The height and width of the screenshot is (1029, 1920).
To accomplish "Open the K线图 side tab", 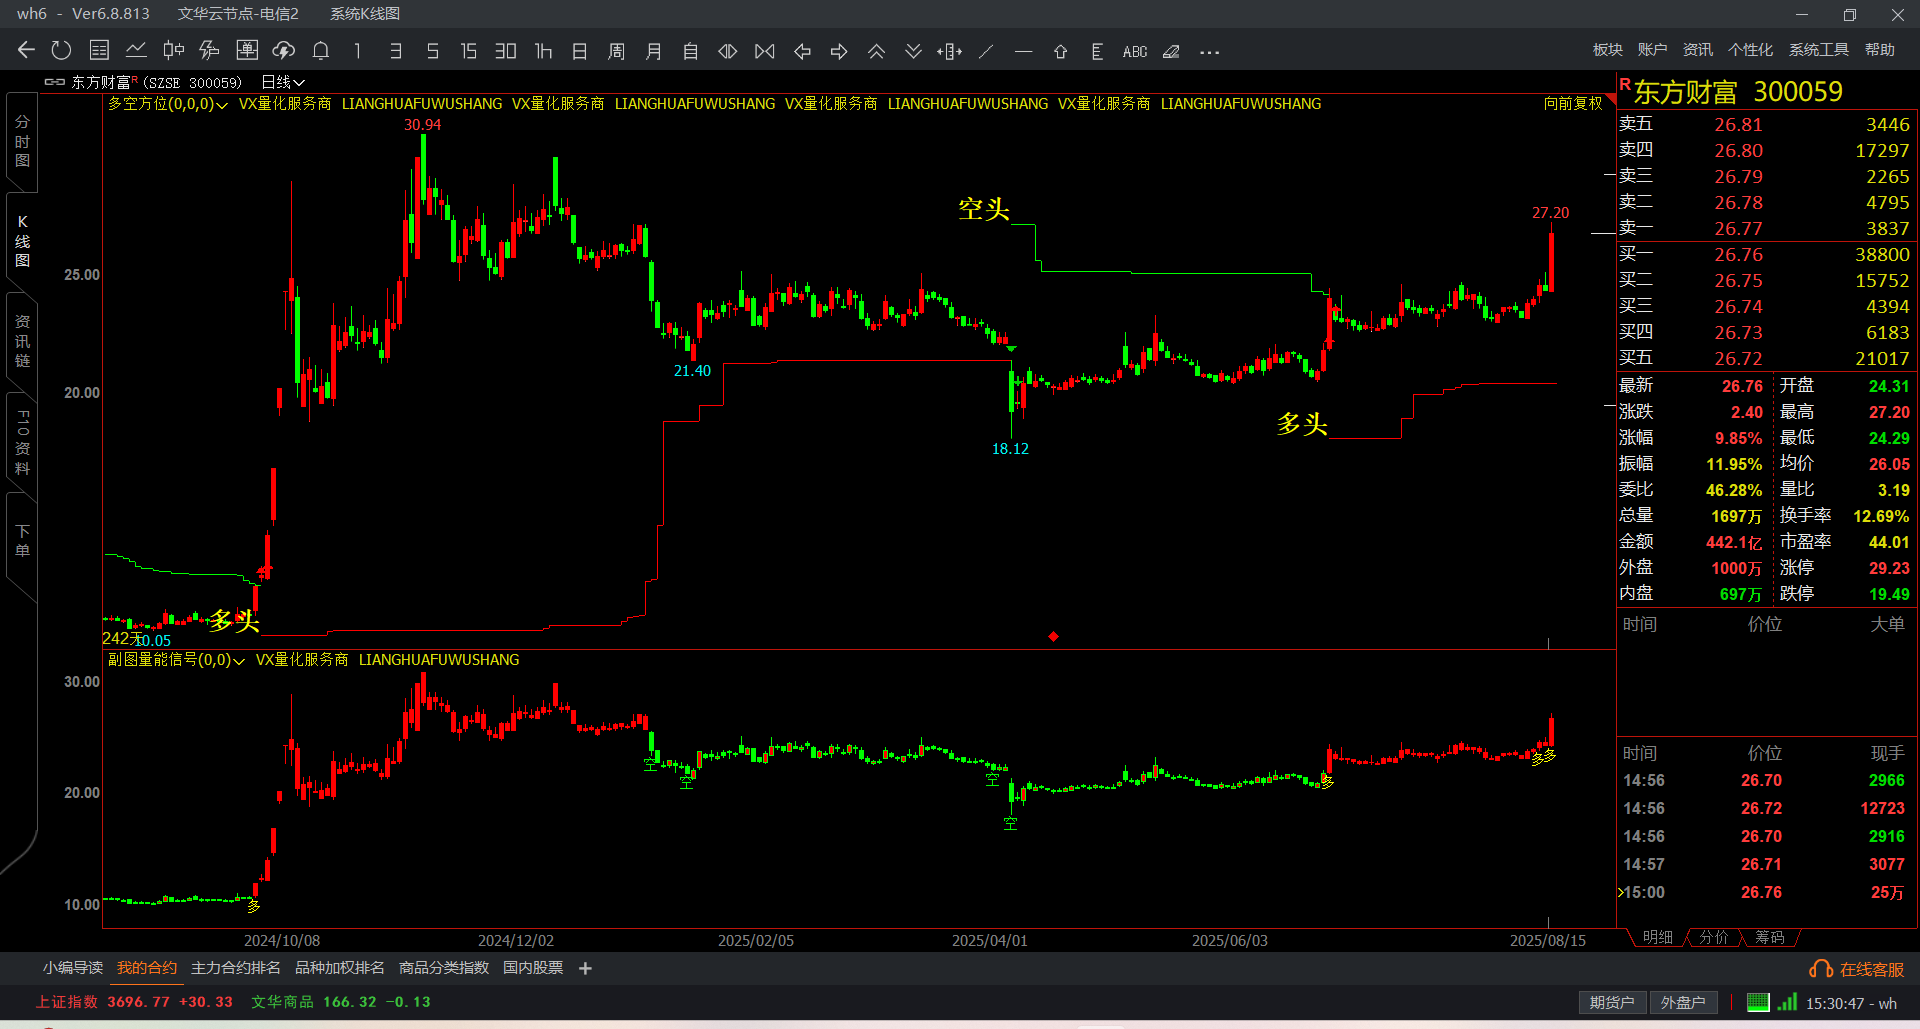I will coord(22,241).
